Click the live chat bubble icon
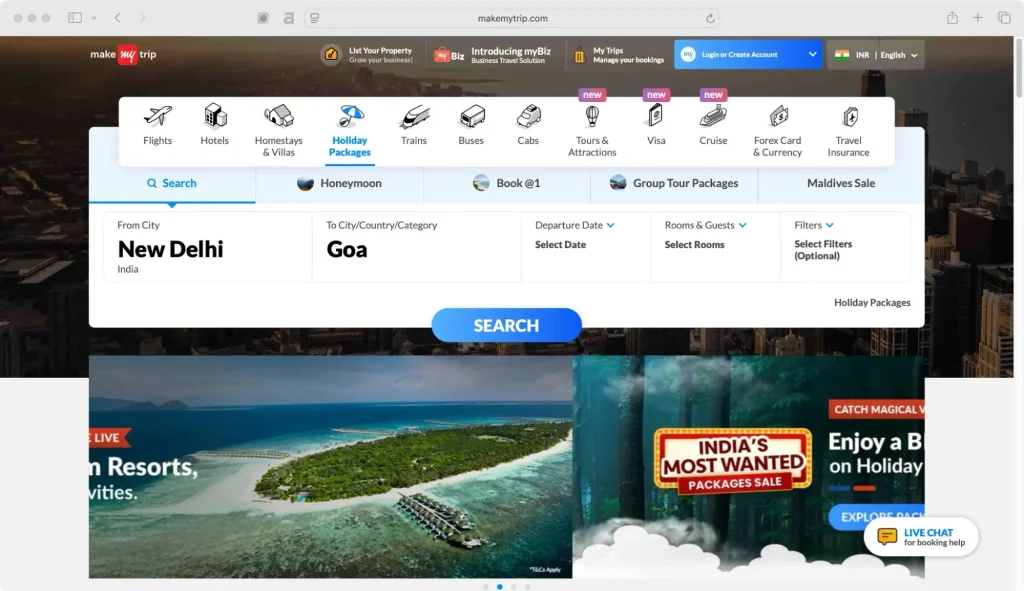1024x591 pixels. tap(887, 537)
